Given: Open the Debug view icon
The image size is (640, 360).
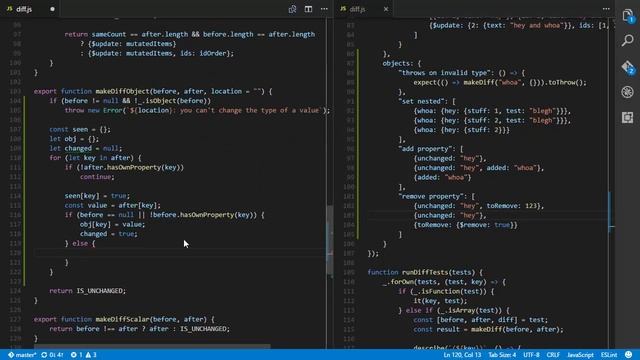Looking at the screenshot, I should (x=628, y=92).
